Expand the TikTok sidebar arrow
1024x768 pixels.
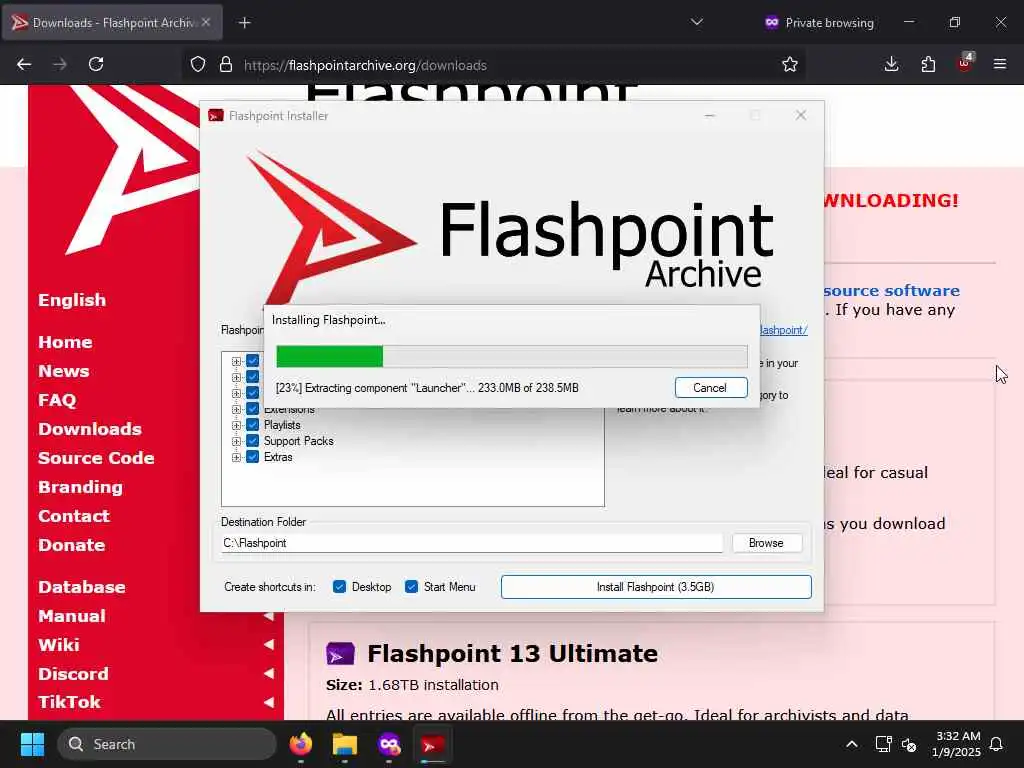click(x=268, y=702)
